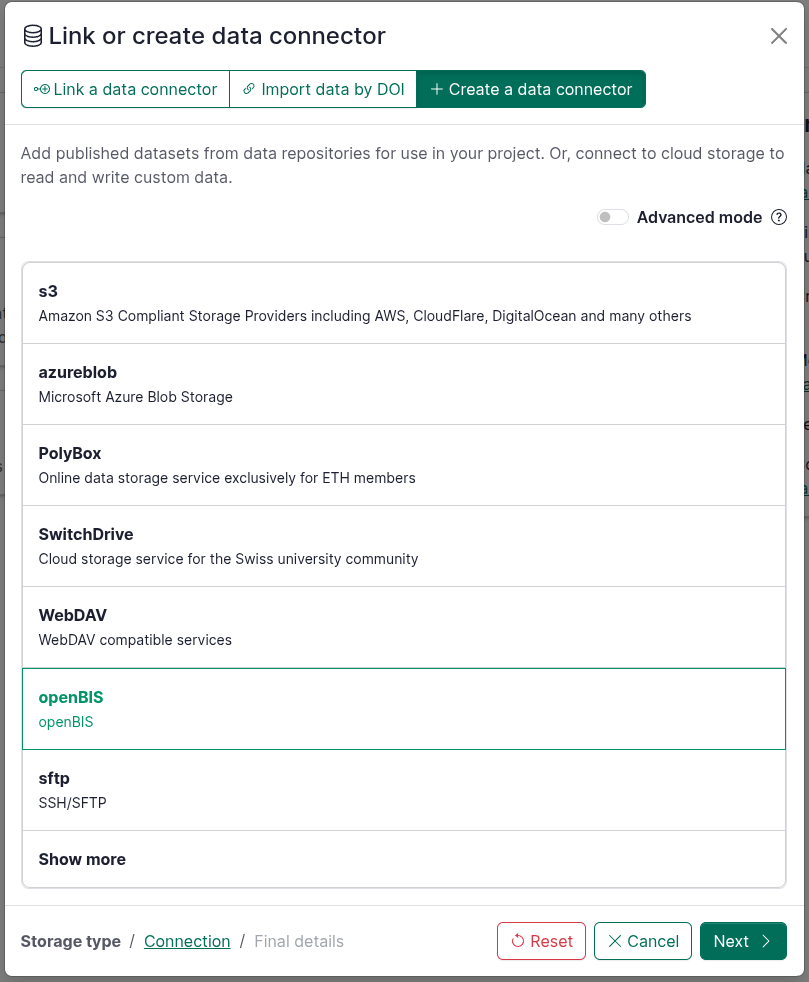Select the s3 storage provider
The height and width of the screenshot is (982, 809).
coord(404,303)
